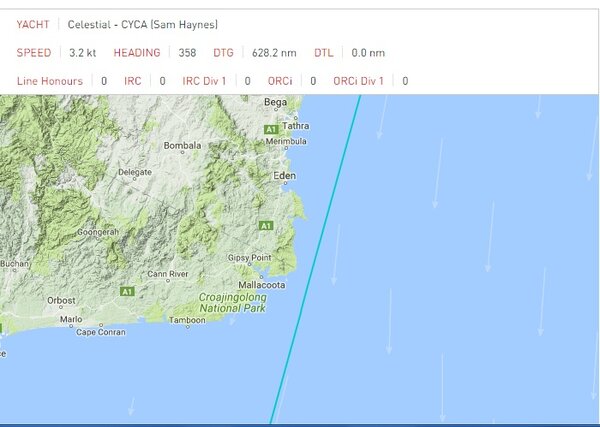The width and height of the screenshot is (600, 427).
Task: Select the Merimbula town marker
Action: (x=287, y=142)
